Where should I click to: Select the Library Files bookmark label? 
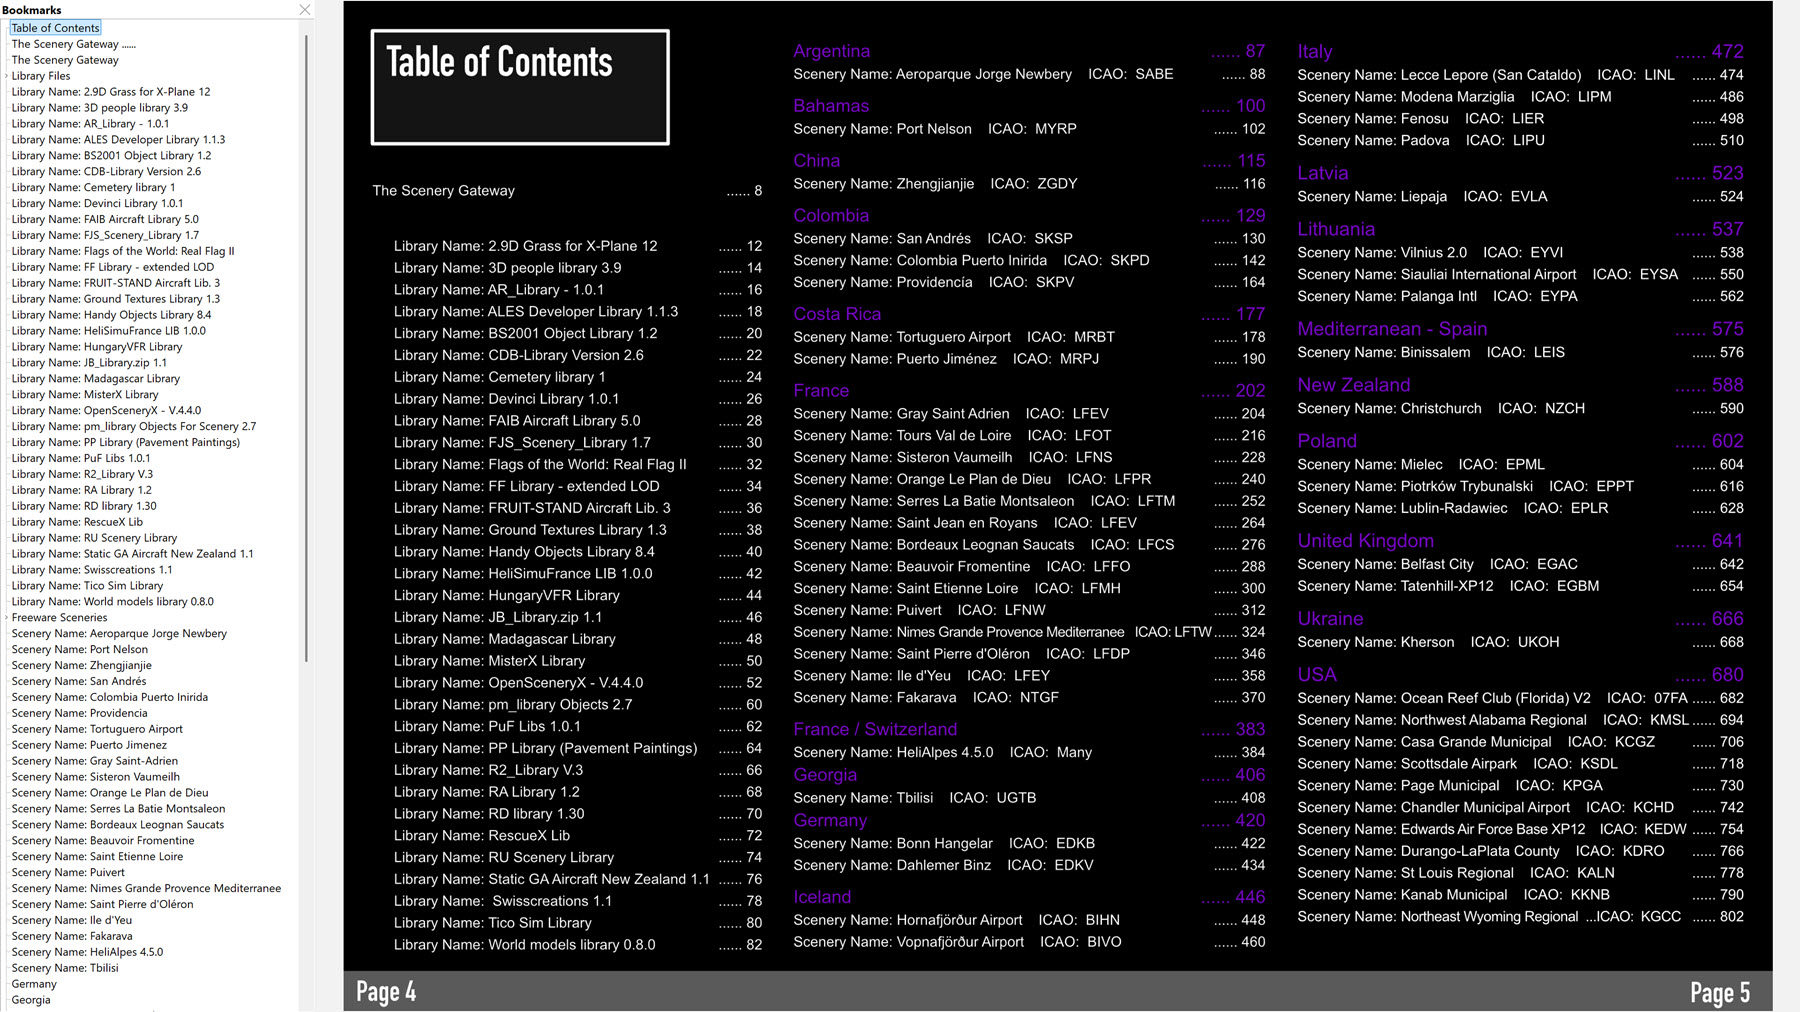[41, 76]
